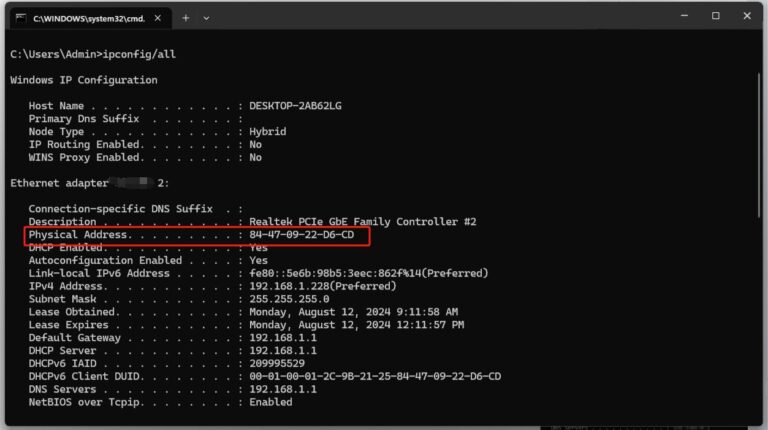Click the DHCPv6 IAID value 209995529
Image resolution: width=768 pixels, height=430 pixels.
point(277,363)
